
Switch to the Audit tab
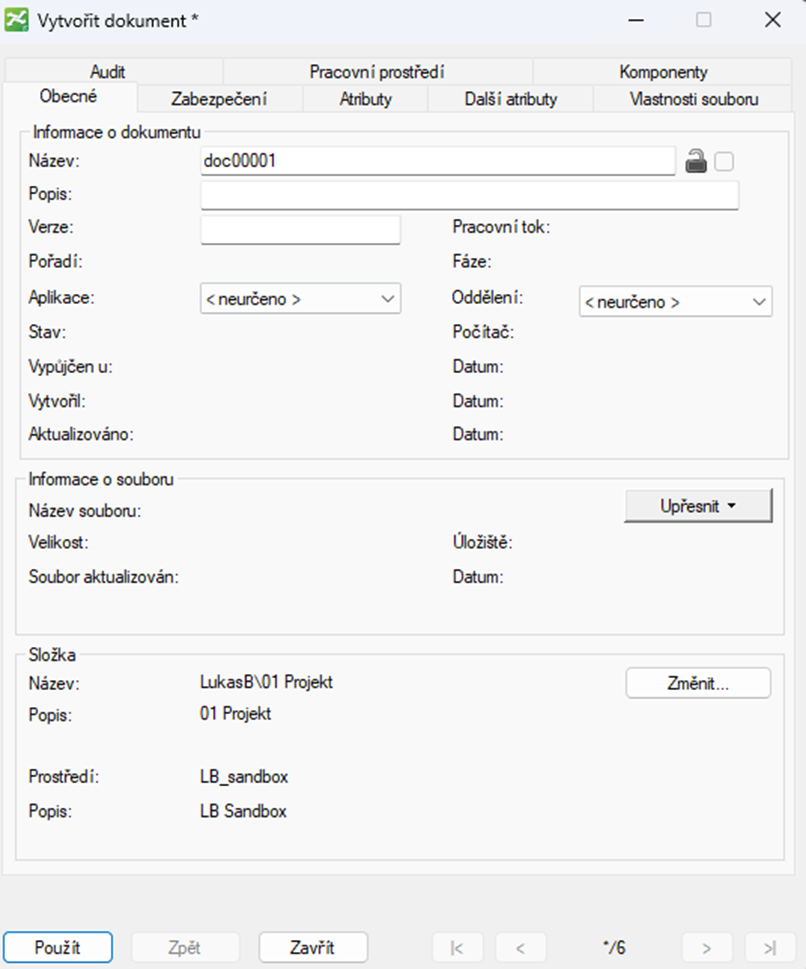coord(107,72)
